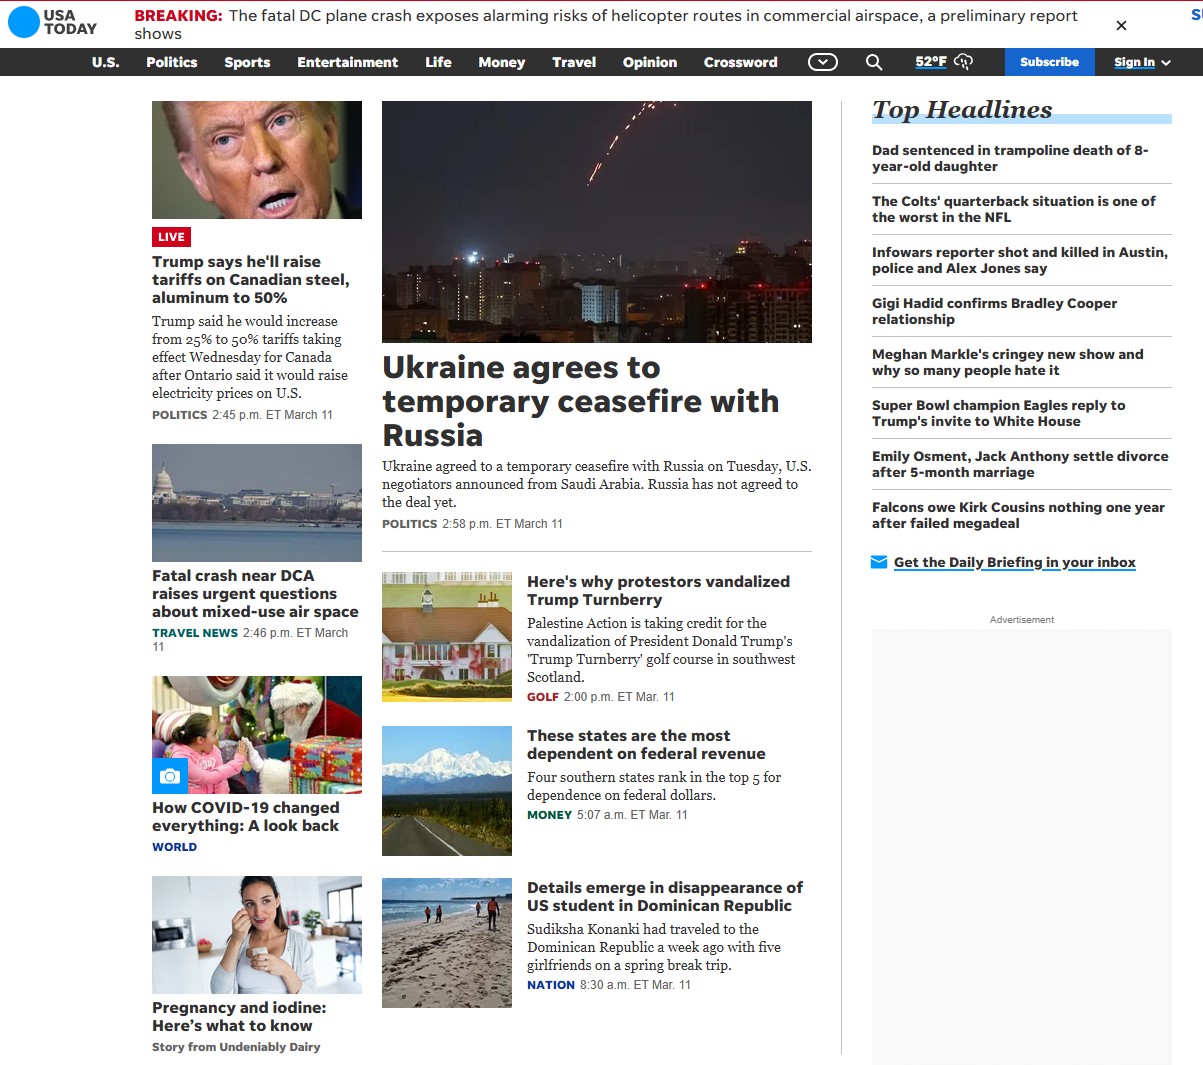Viewport: 1203px width, 1065px height.
Task: Dismiss the breaking news banner
Action: (1121, 25)
